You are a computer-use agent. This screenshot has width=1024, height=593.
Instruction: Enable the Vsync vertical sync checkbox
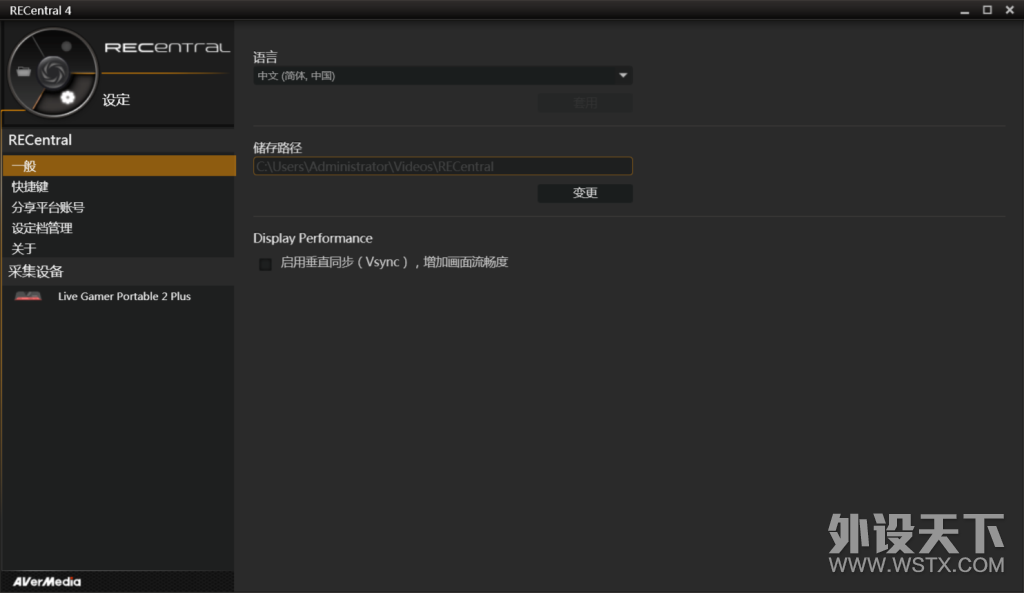pyautogui.click(x=265, y=264)
